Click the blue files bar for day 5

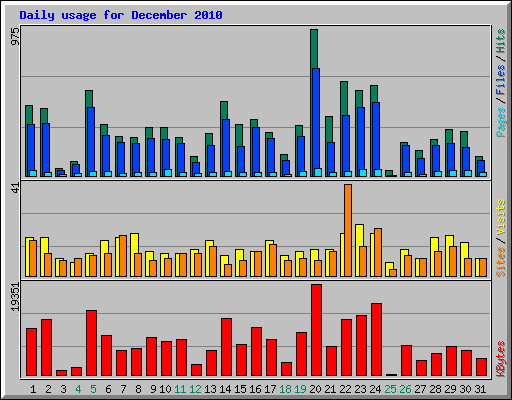pyautogui.click(x=91, y=139)
